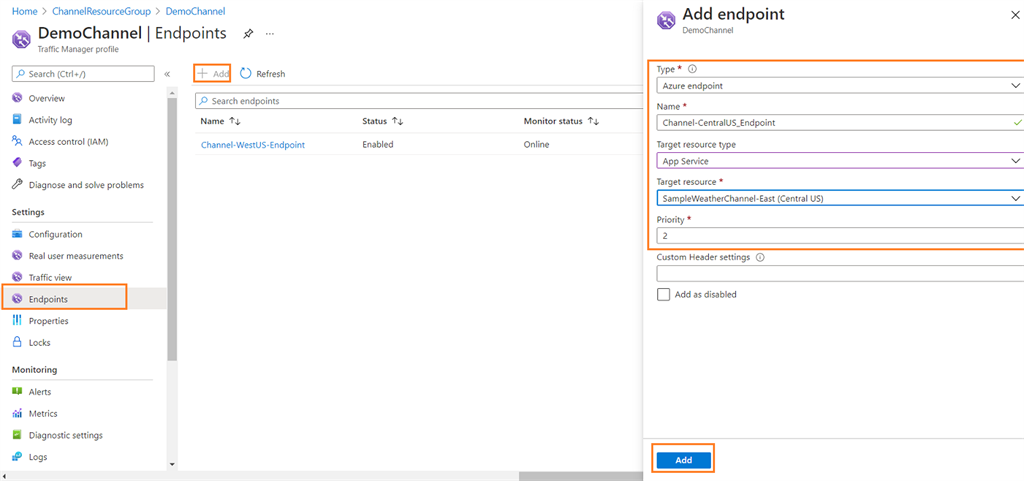The width and height of the screenshot is (1024, 481).
Task: Click the Properties icon
Action: pyautogui.click(x=18, y=320)
